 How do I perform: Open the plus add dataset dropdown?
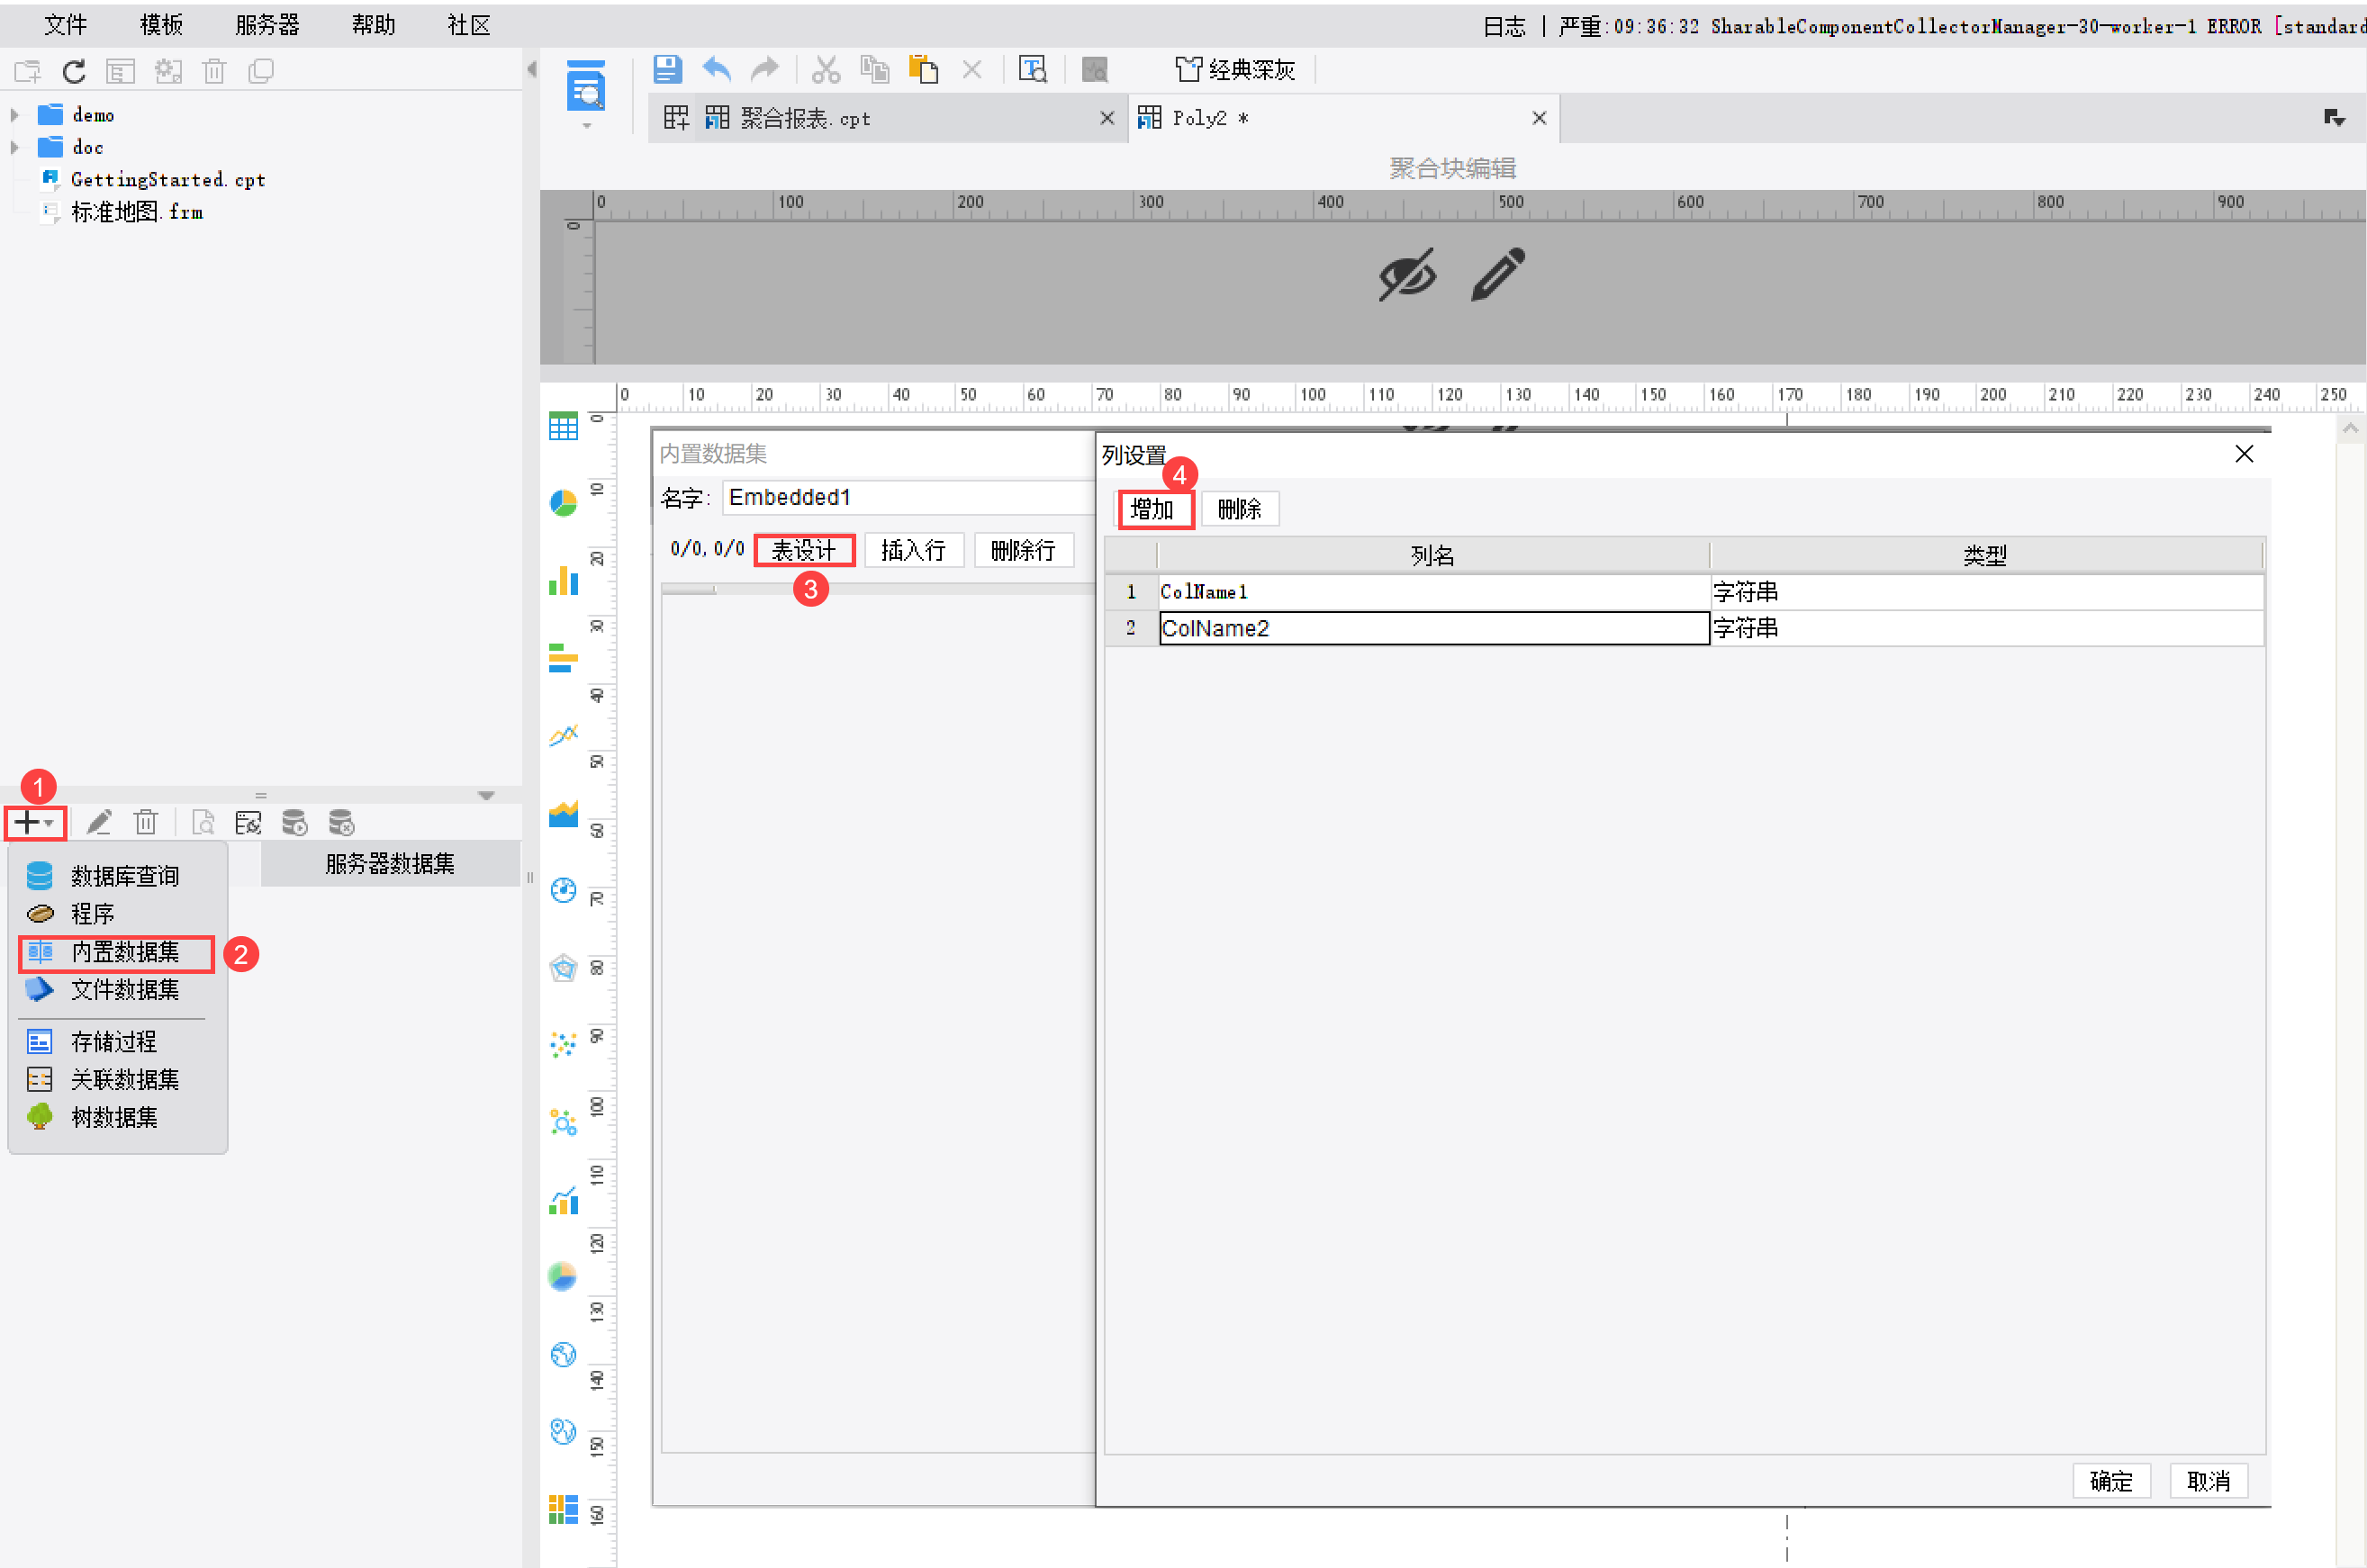(35, 822)
